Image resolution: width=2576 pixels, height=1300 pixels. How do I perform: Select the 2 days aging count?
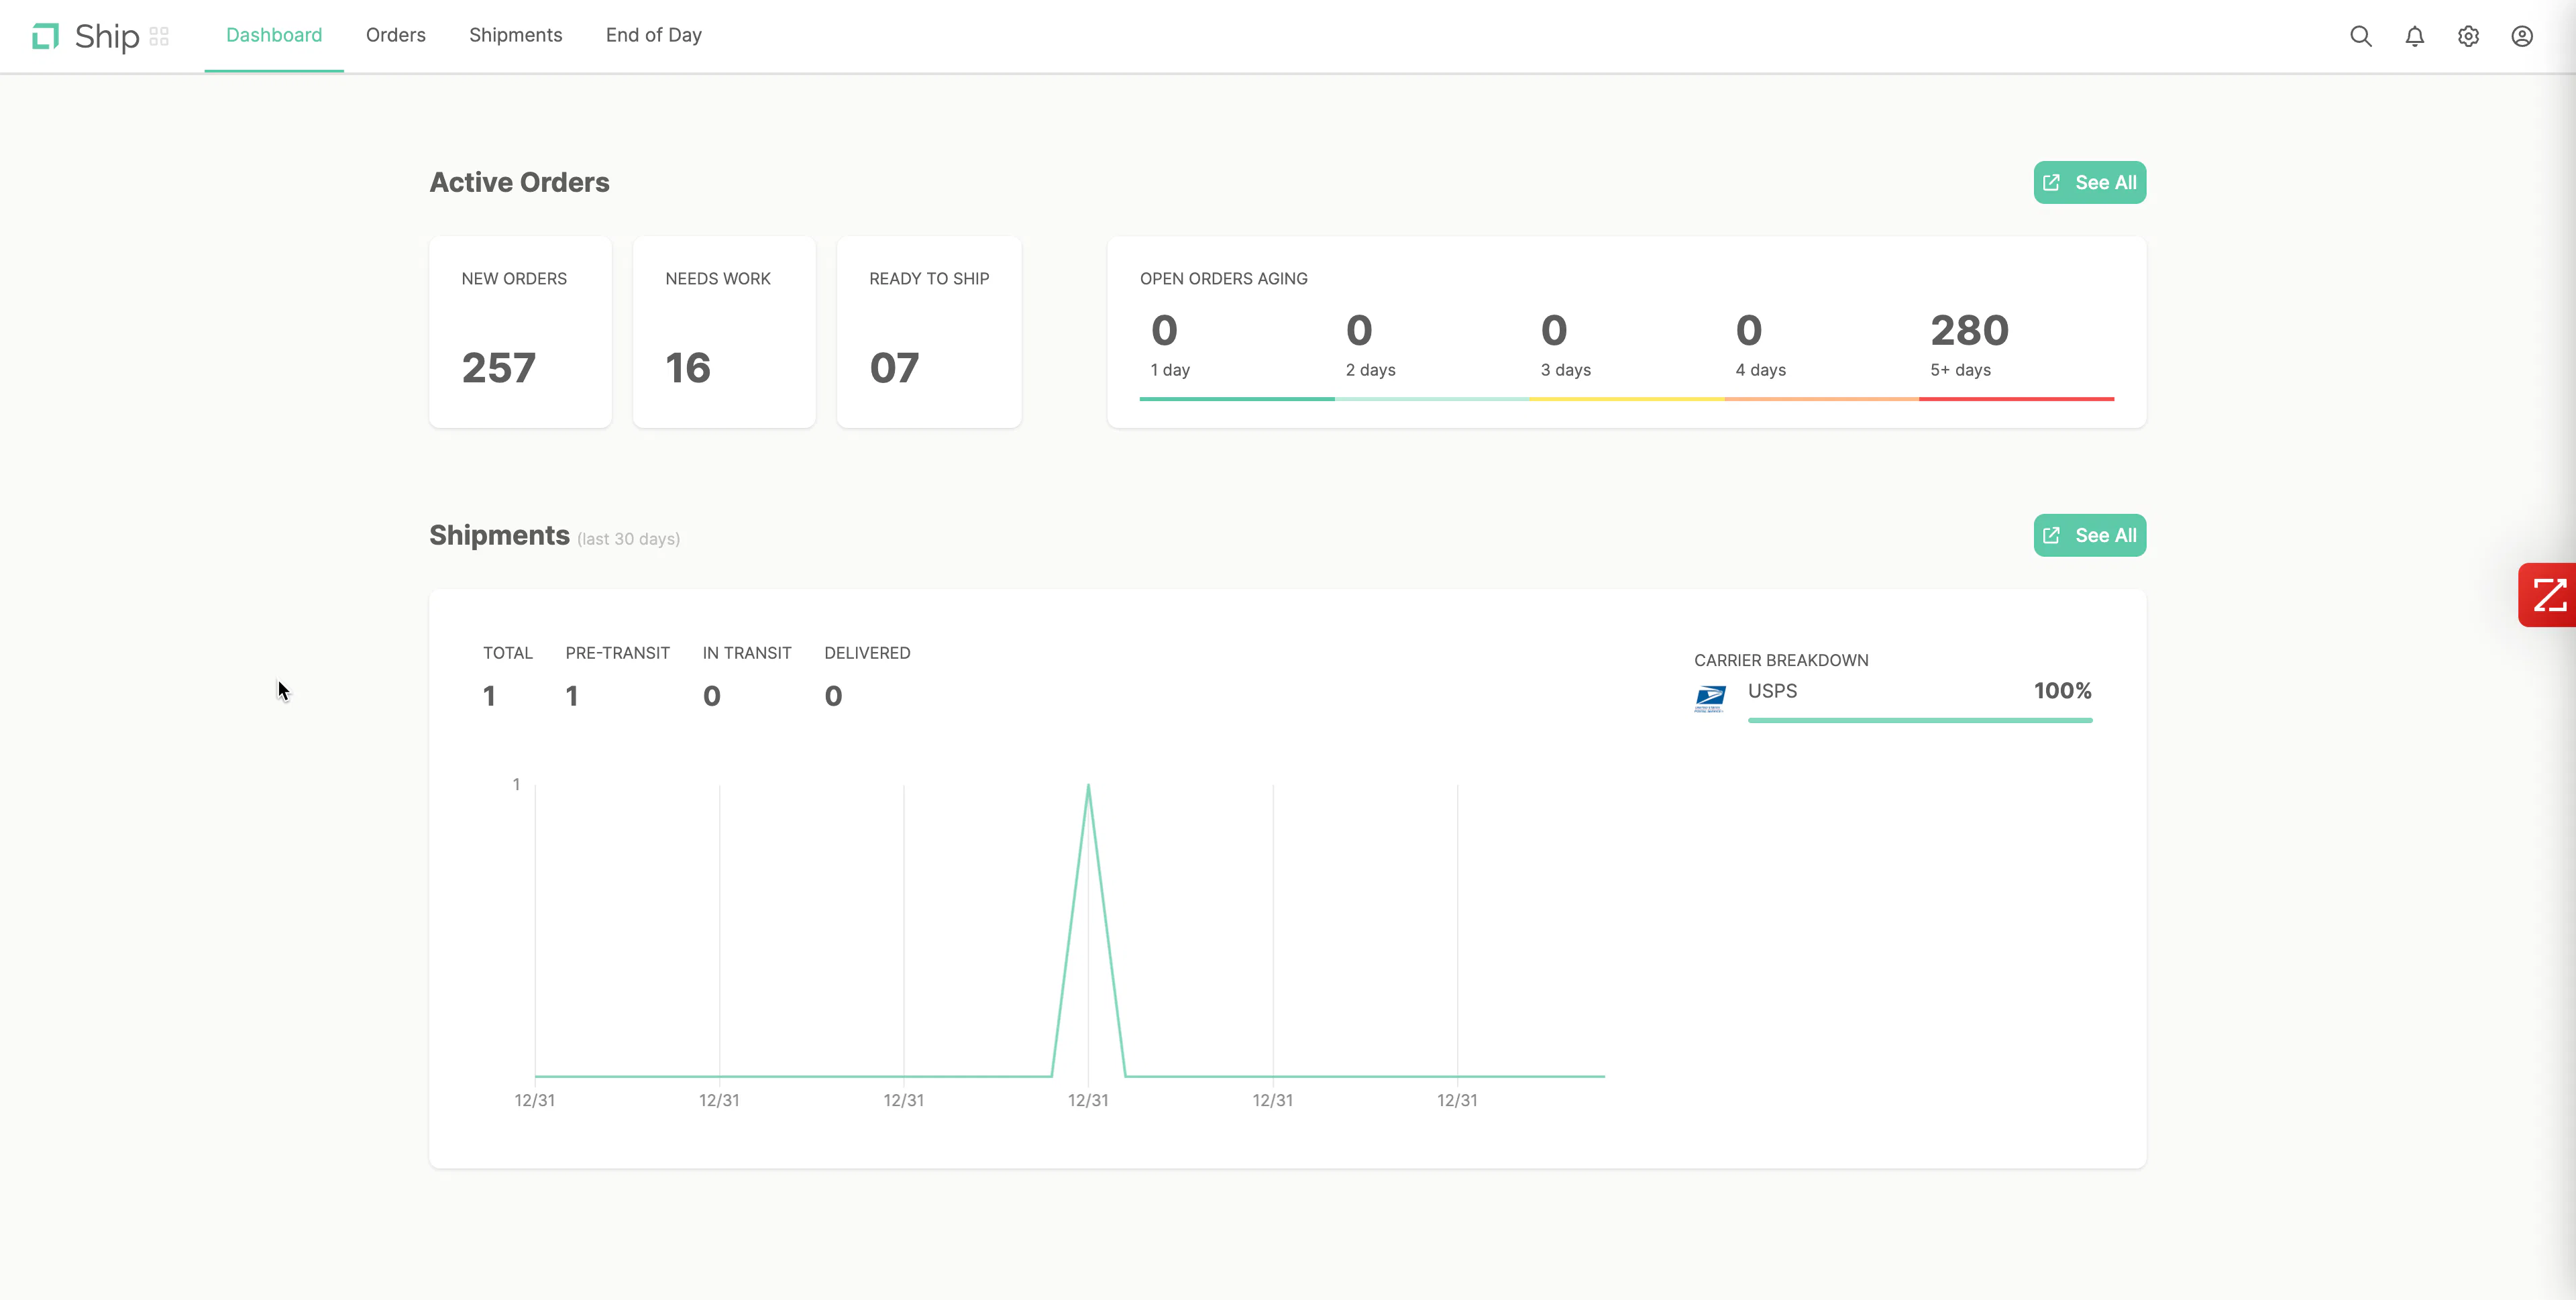point(1359,330)
